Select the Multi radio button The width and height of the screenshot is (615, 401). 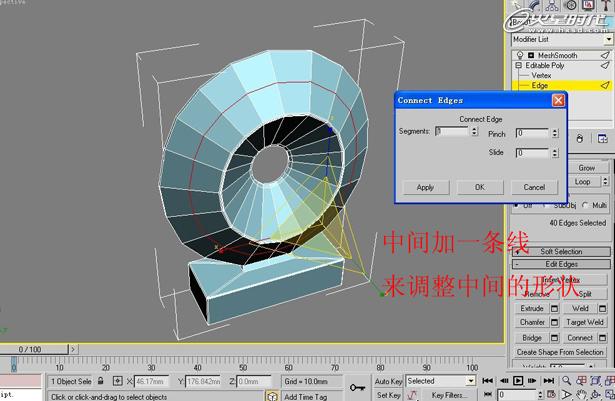click(x=585, y=205)
